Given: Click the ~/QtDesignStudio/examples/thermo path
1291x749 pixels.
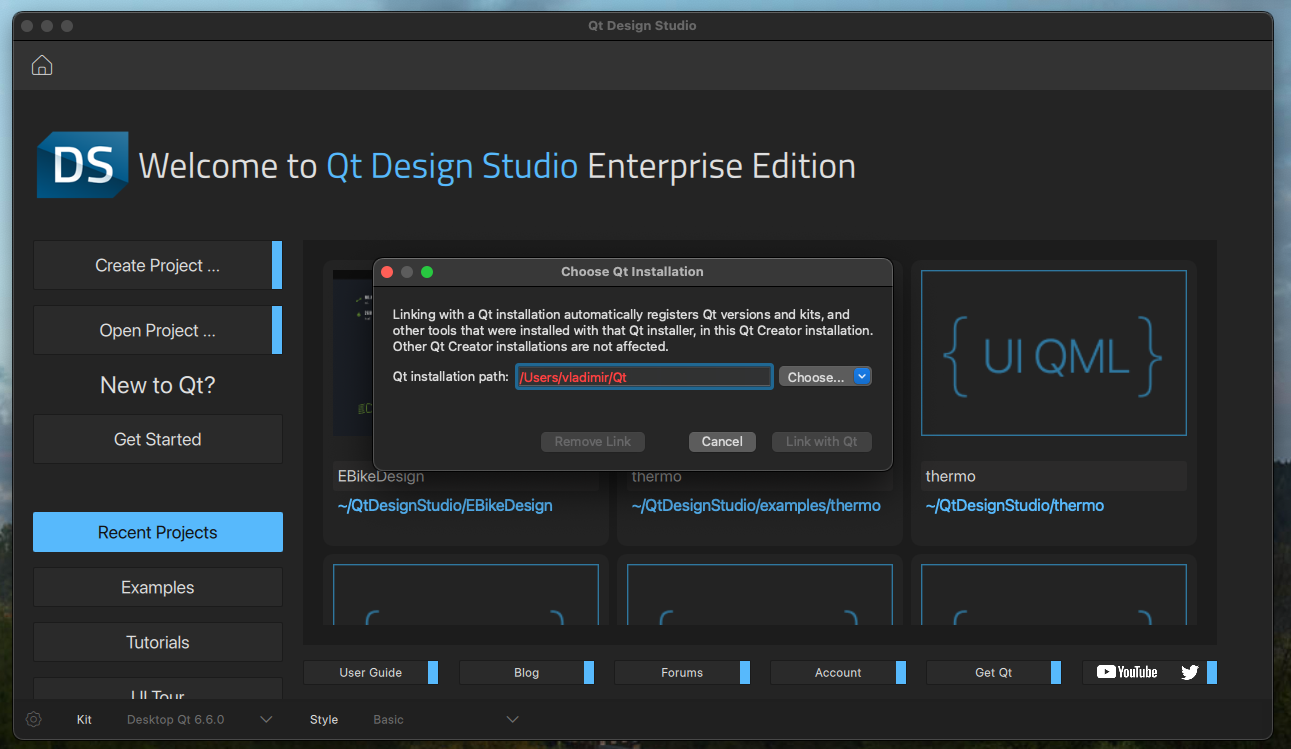Looking at the screenshot, I should 756,506.
